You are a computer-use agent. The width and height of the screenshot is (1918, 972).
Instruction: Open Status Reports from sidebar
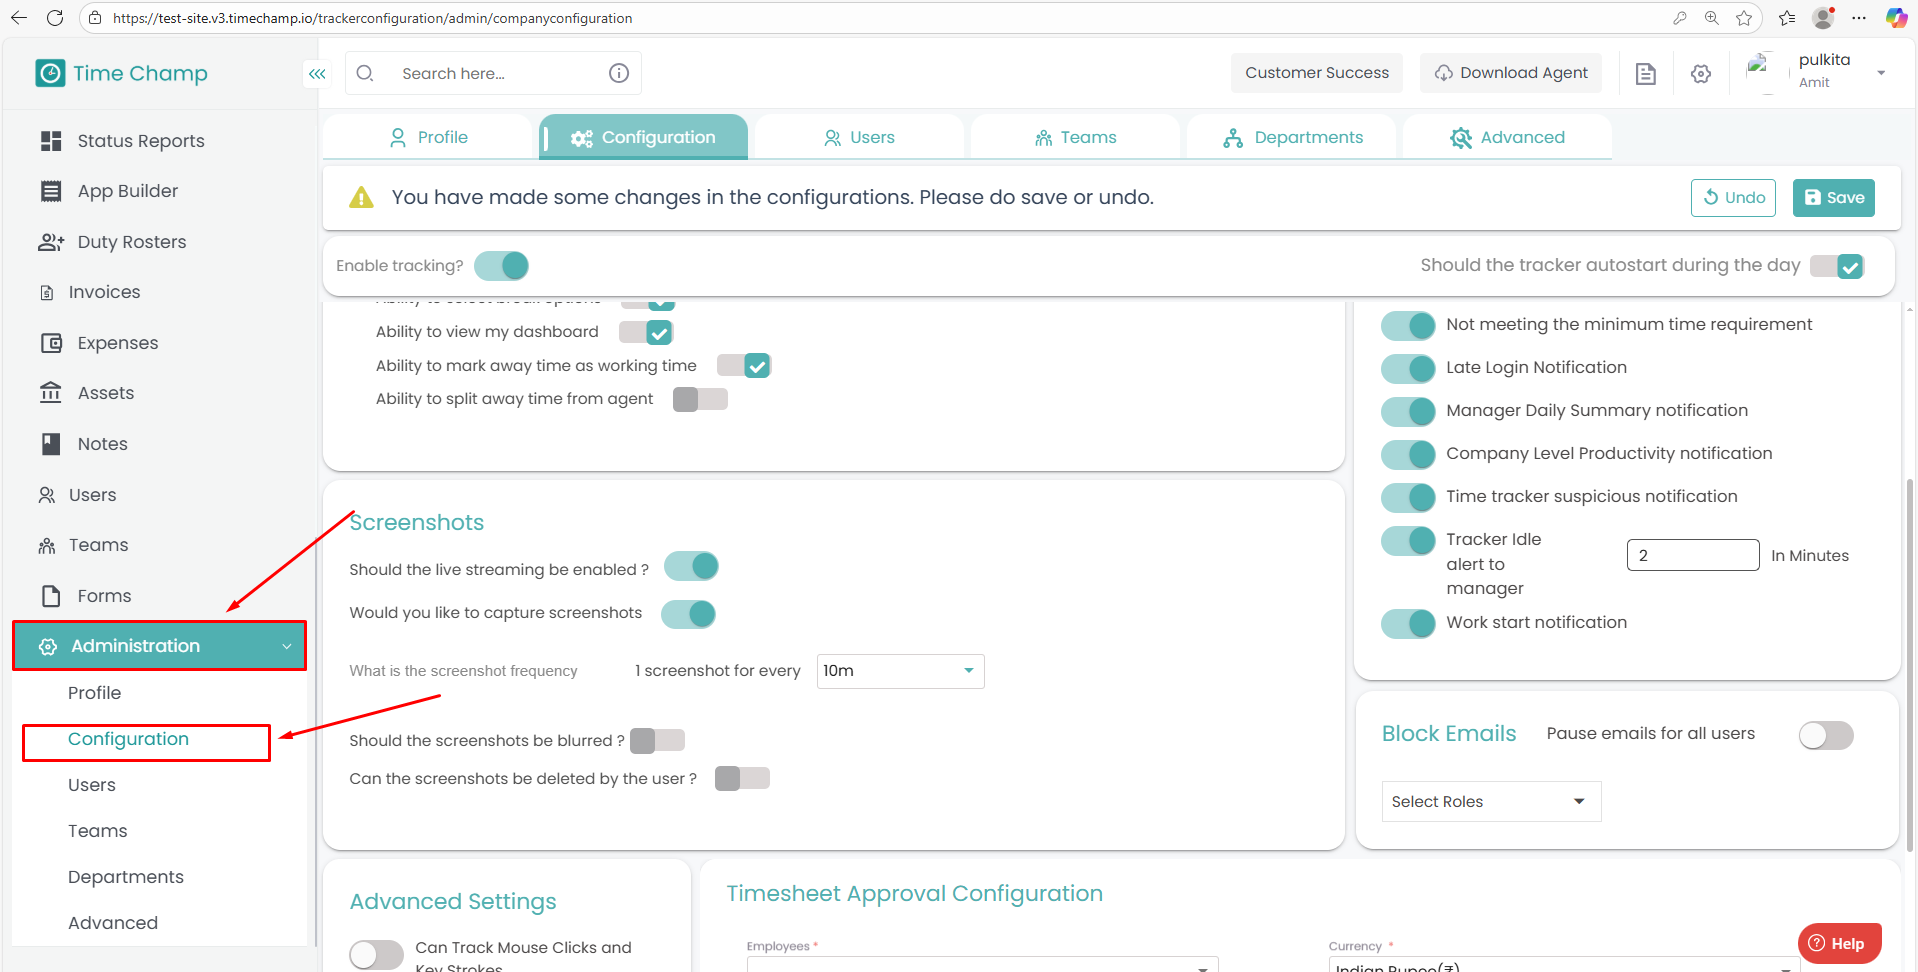pyautogui.click(x=141, y=141)
